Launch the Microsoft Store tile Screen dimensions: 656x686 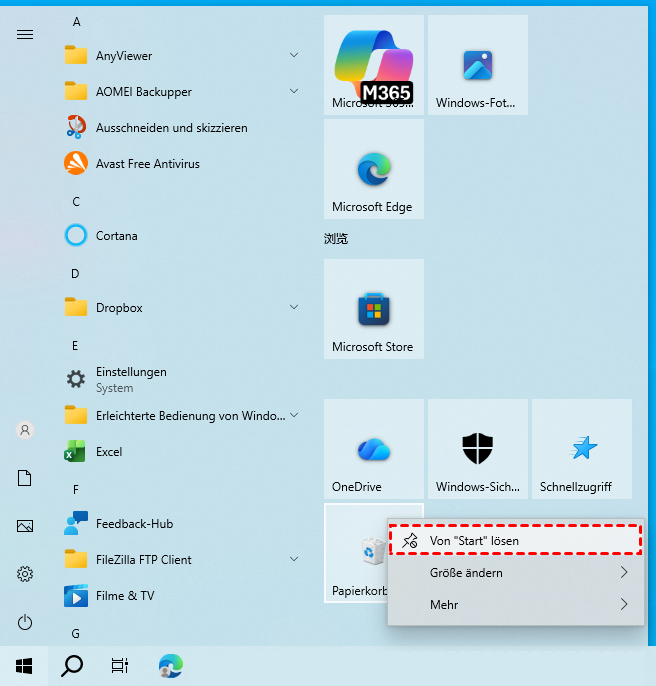click(x=374, y=309)
